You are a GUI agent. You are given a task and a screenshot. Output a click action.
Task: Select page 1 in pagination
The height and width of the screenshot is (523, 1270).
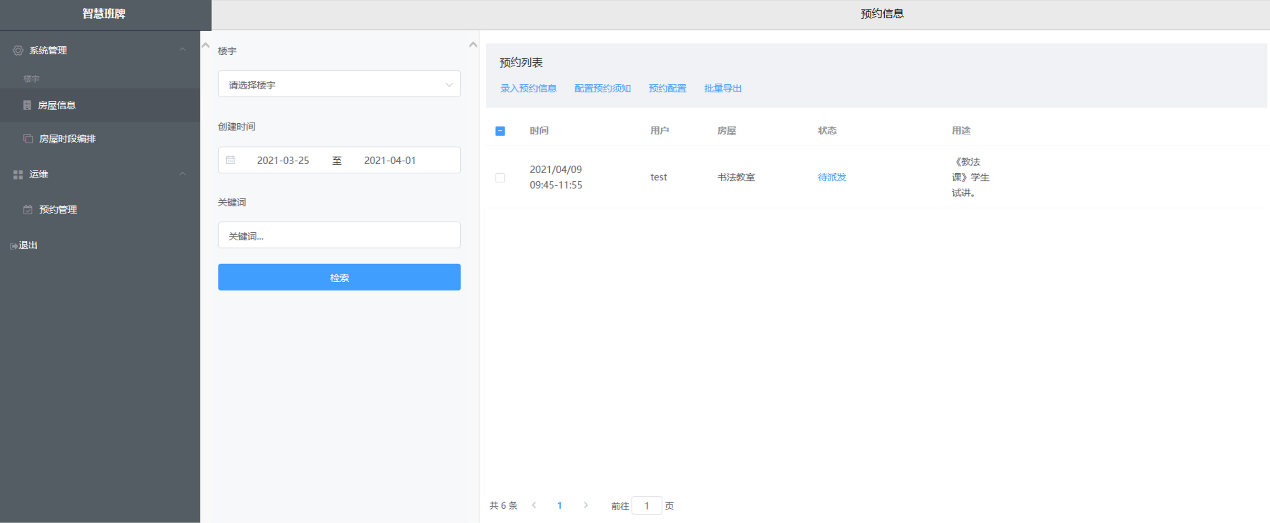point(560,506)
